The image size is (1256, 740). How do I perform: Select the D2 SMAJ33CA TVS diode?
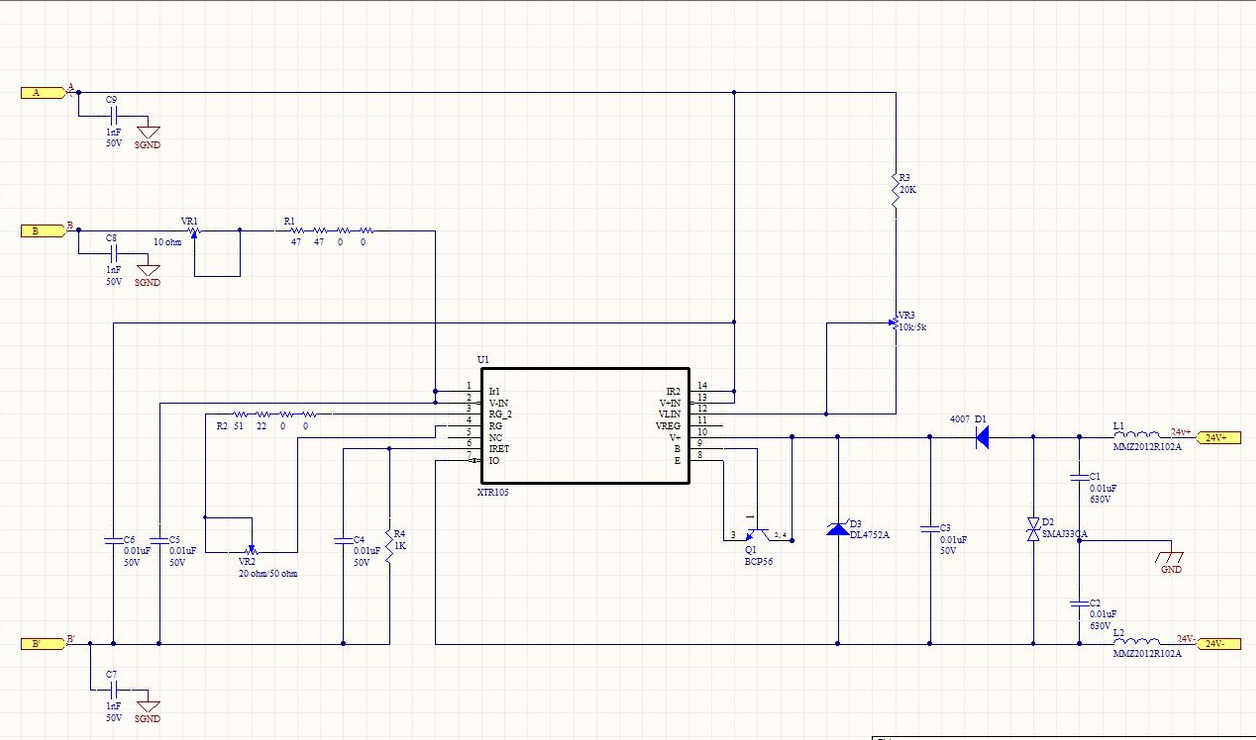[x=1033, y=530]
